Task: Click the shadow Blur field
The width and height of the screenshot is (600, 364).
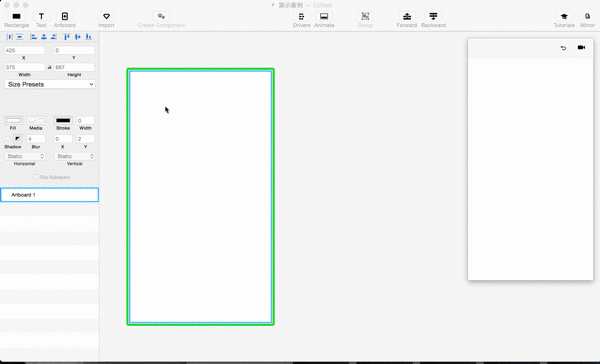Action: click(x=36, y=139)
